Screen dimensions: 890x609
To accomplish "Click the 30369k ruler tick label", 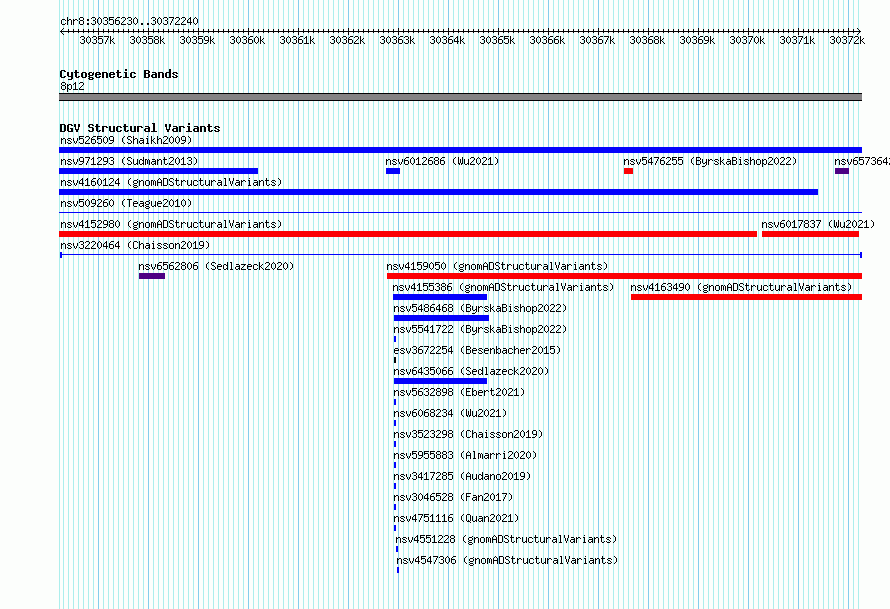I will 697,40.
